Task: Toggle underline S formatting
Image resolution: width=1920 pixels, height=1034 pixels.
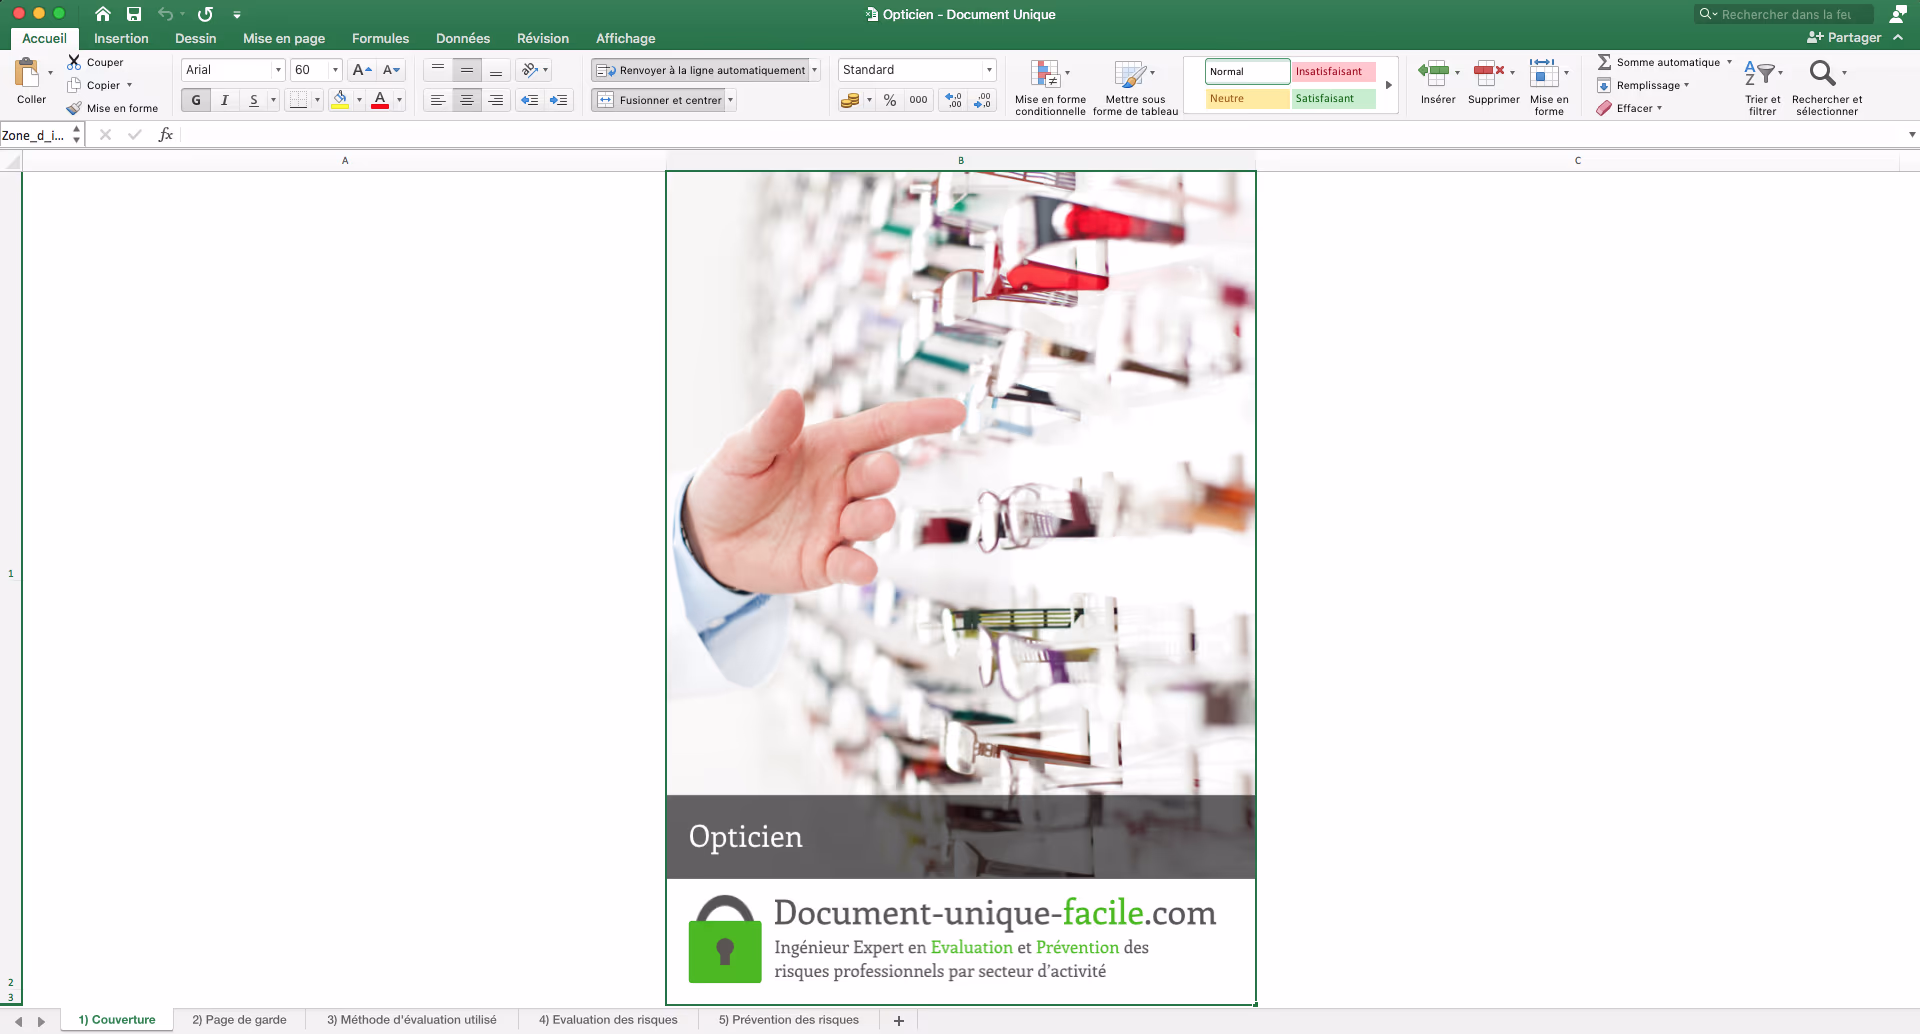Action: (x=254, y=100)
